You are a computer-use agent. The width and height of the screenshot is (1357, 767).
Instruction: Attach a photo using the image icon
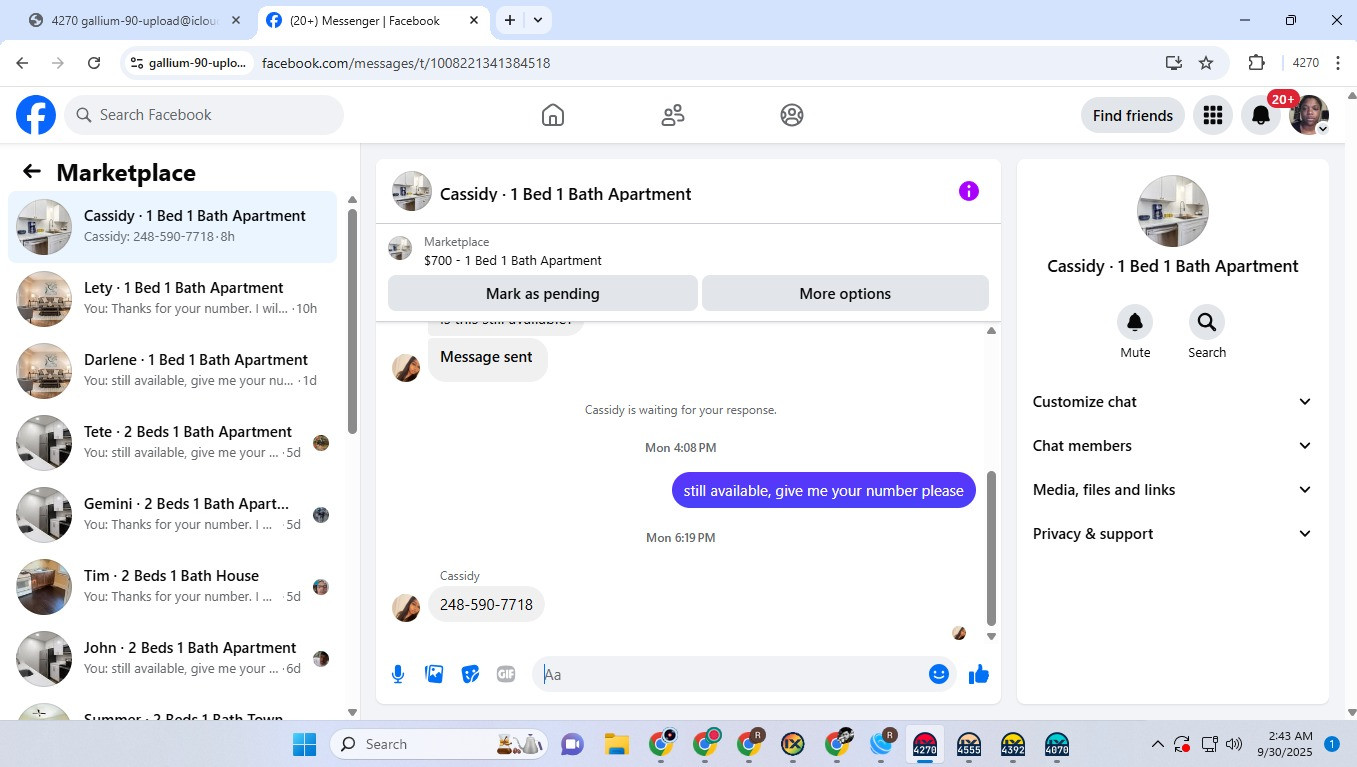(x=434, y=674)
